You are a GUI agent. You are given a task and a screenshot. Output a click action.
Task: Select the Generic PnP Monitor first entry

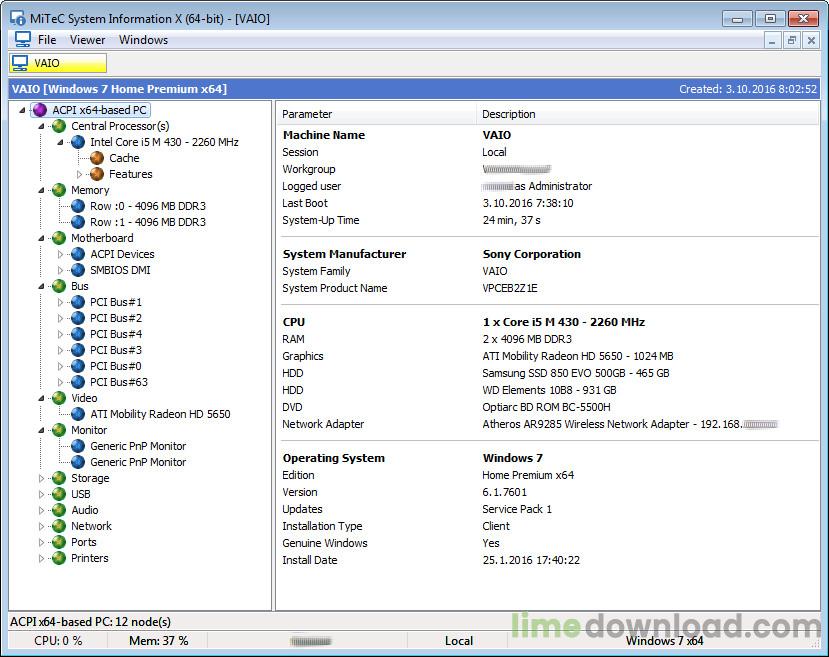(138, 446)
